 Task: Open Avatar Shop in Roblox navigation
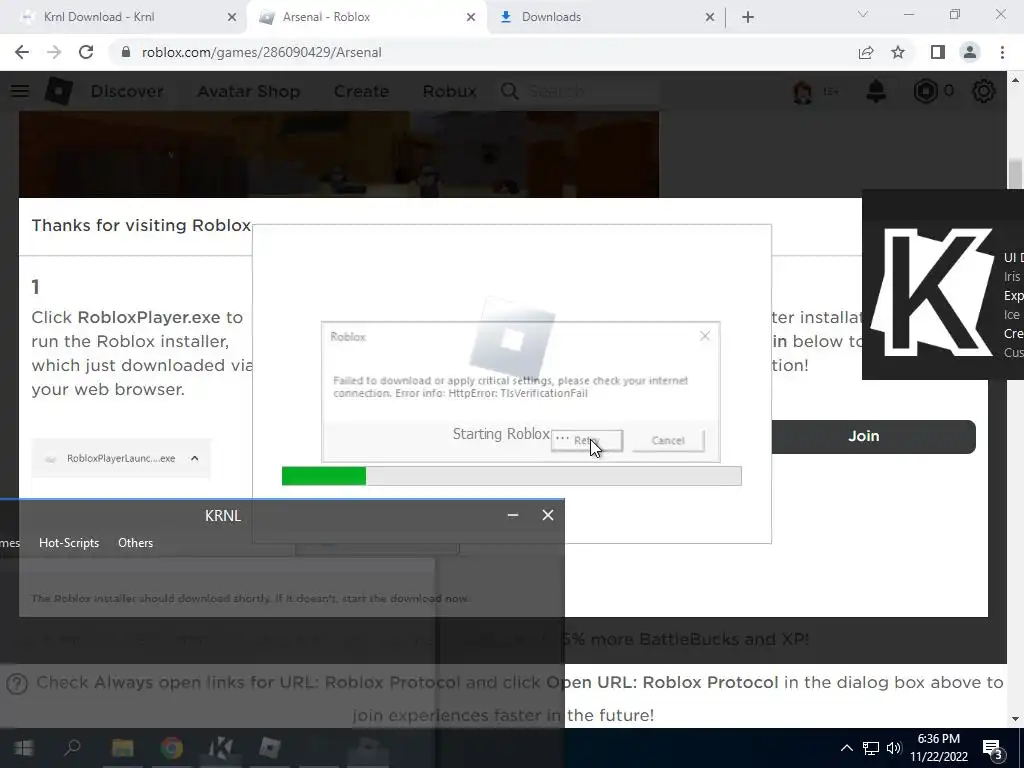point(249,91)
